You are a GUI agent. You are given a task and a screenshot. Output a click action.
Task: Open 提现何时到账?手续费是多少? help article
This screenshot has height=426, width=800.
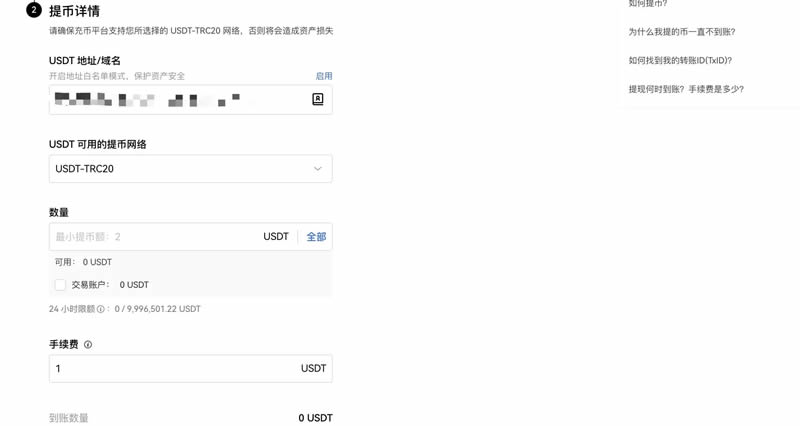686,89
